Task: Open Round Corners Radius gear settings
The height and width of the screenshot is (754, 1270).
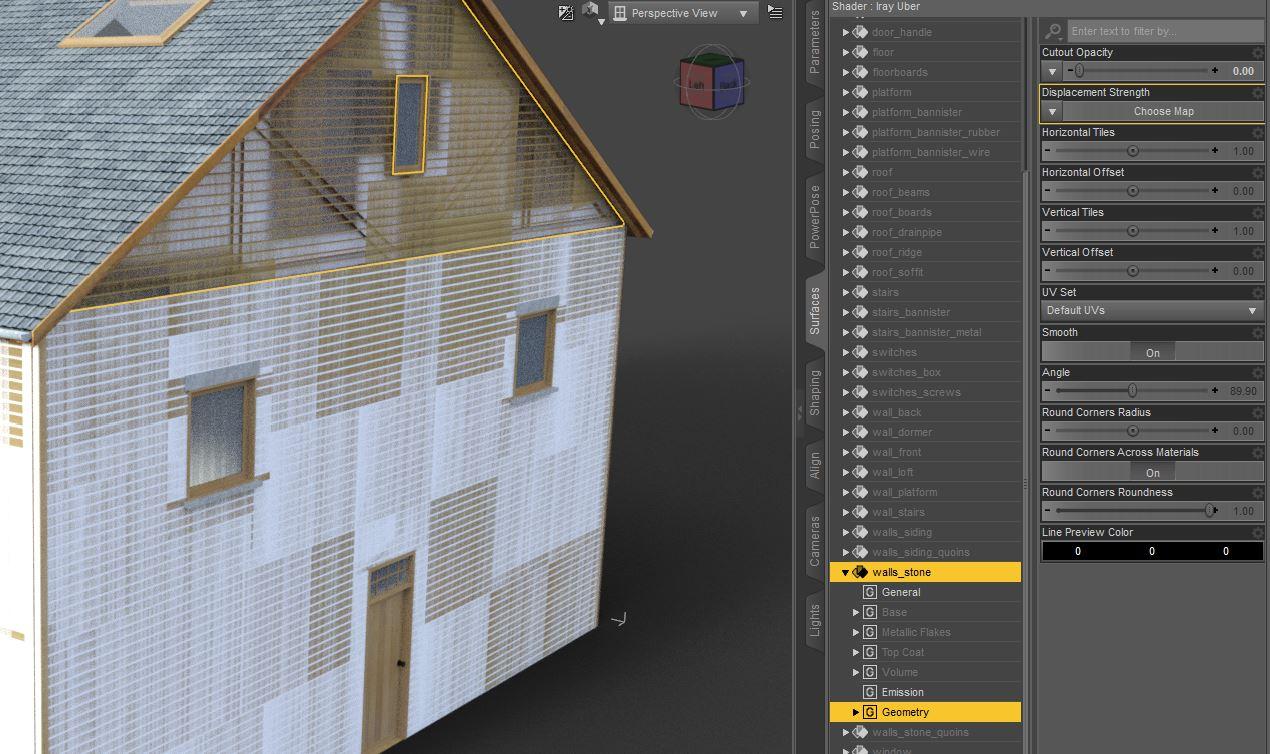Action: [x=1258, y=413]
